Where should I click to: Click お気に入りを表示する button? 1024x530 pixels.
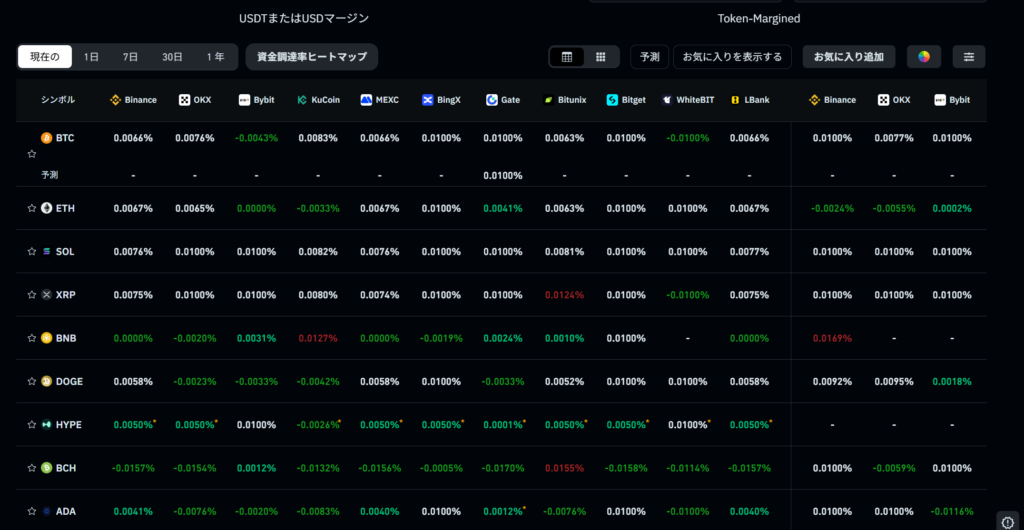pyautogui.click(x=732, y=57)
